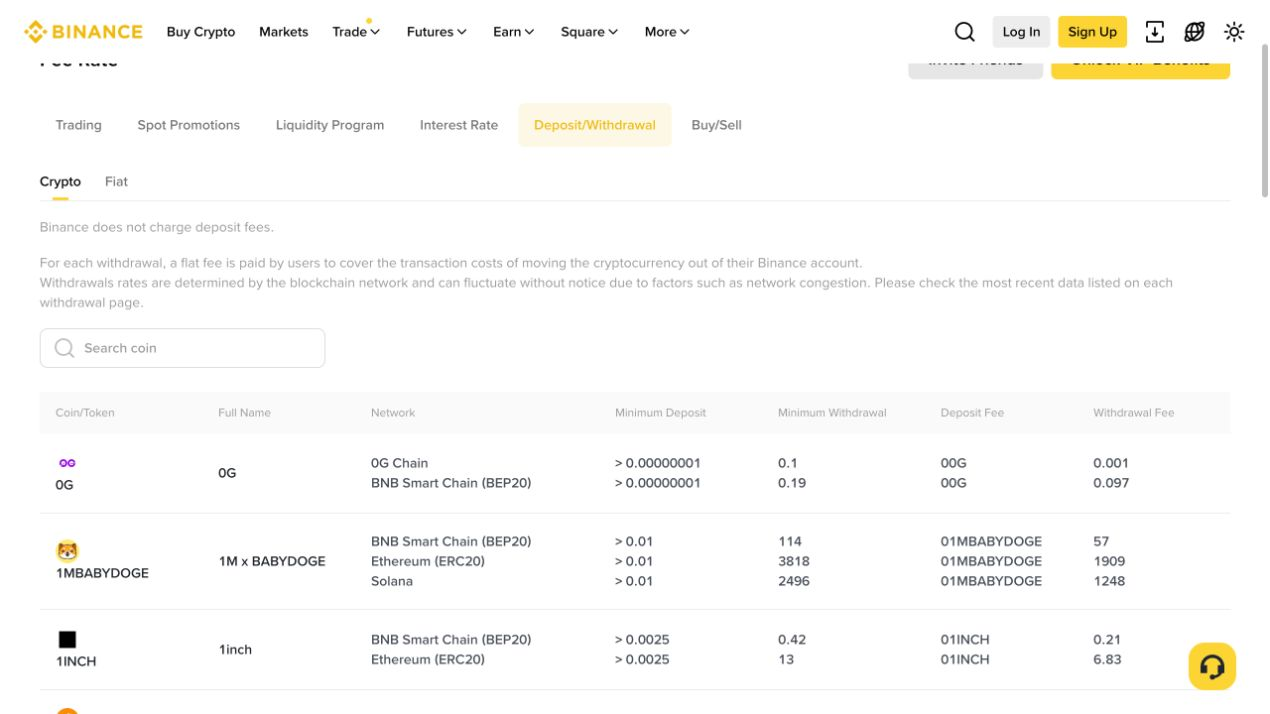This screenshot has width=1270, height=714.
Task: Click the Sign Up button
Action: point(1092,32)
